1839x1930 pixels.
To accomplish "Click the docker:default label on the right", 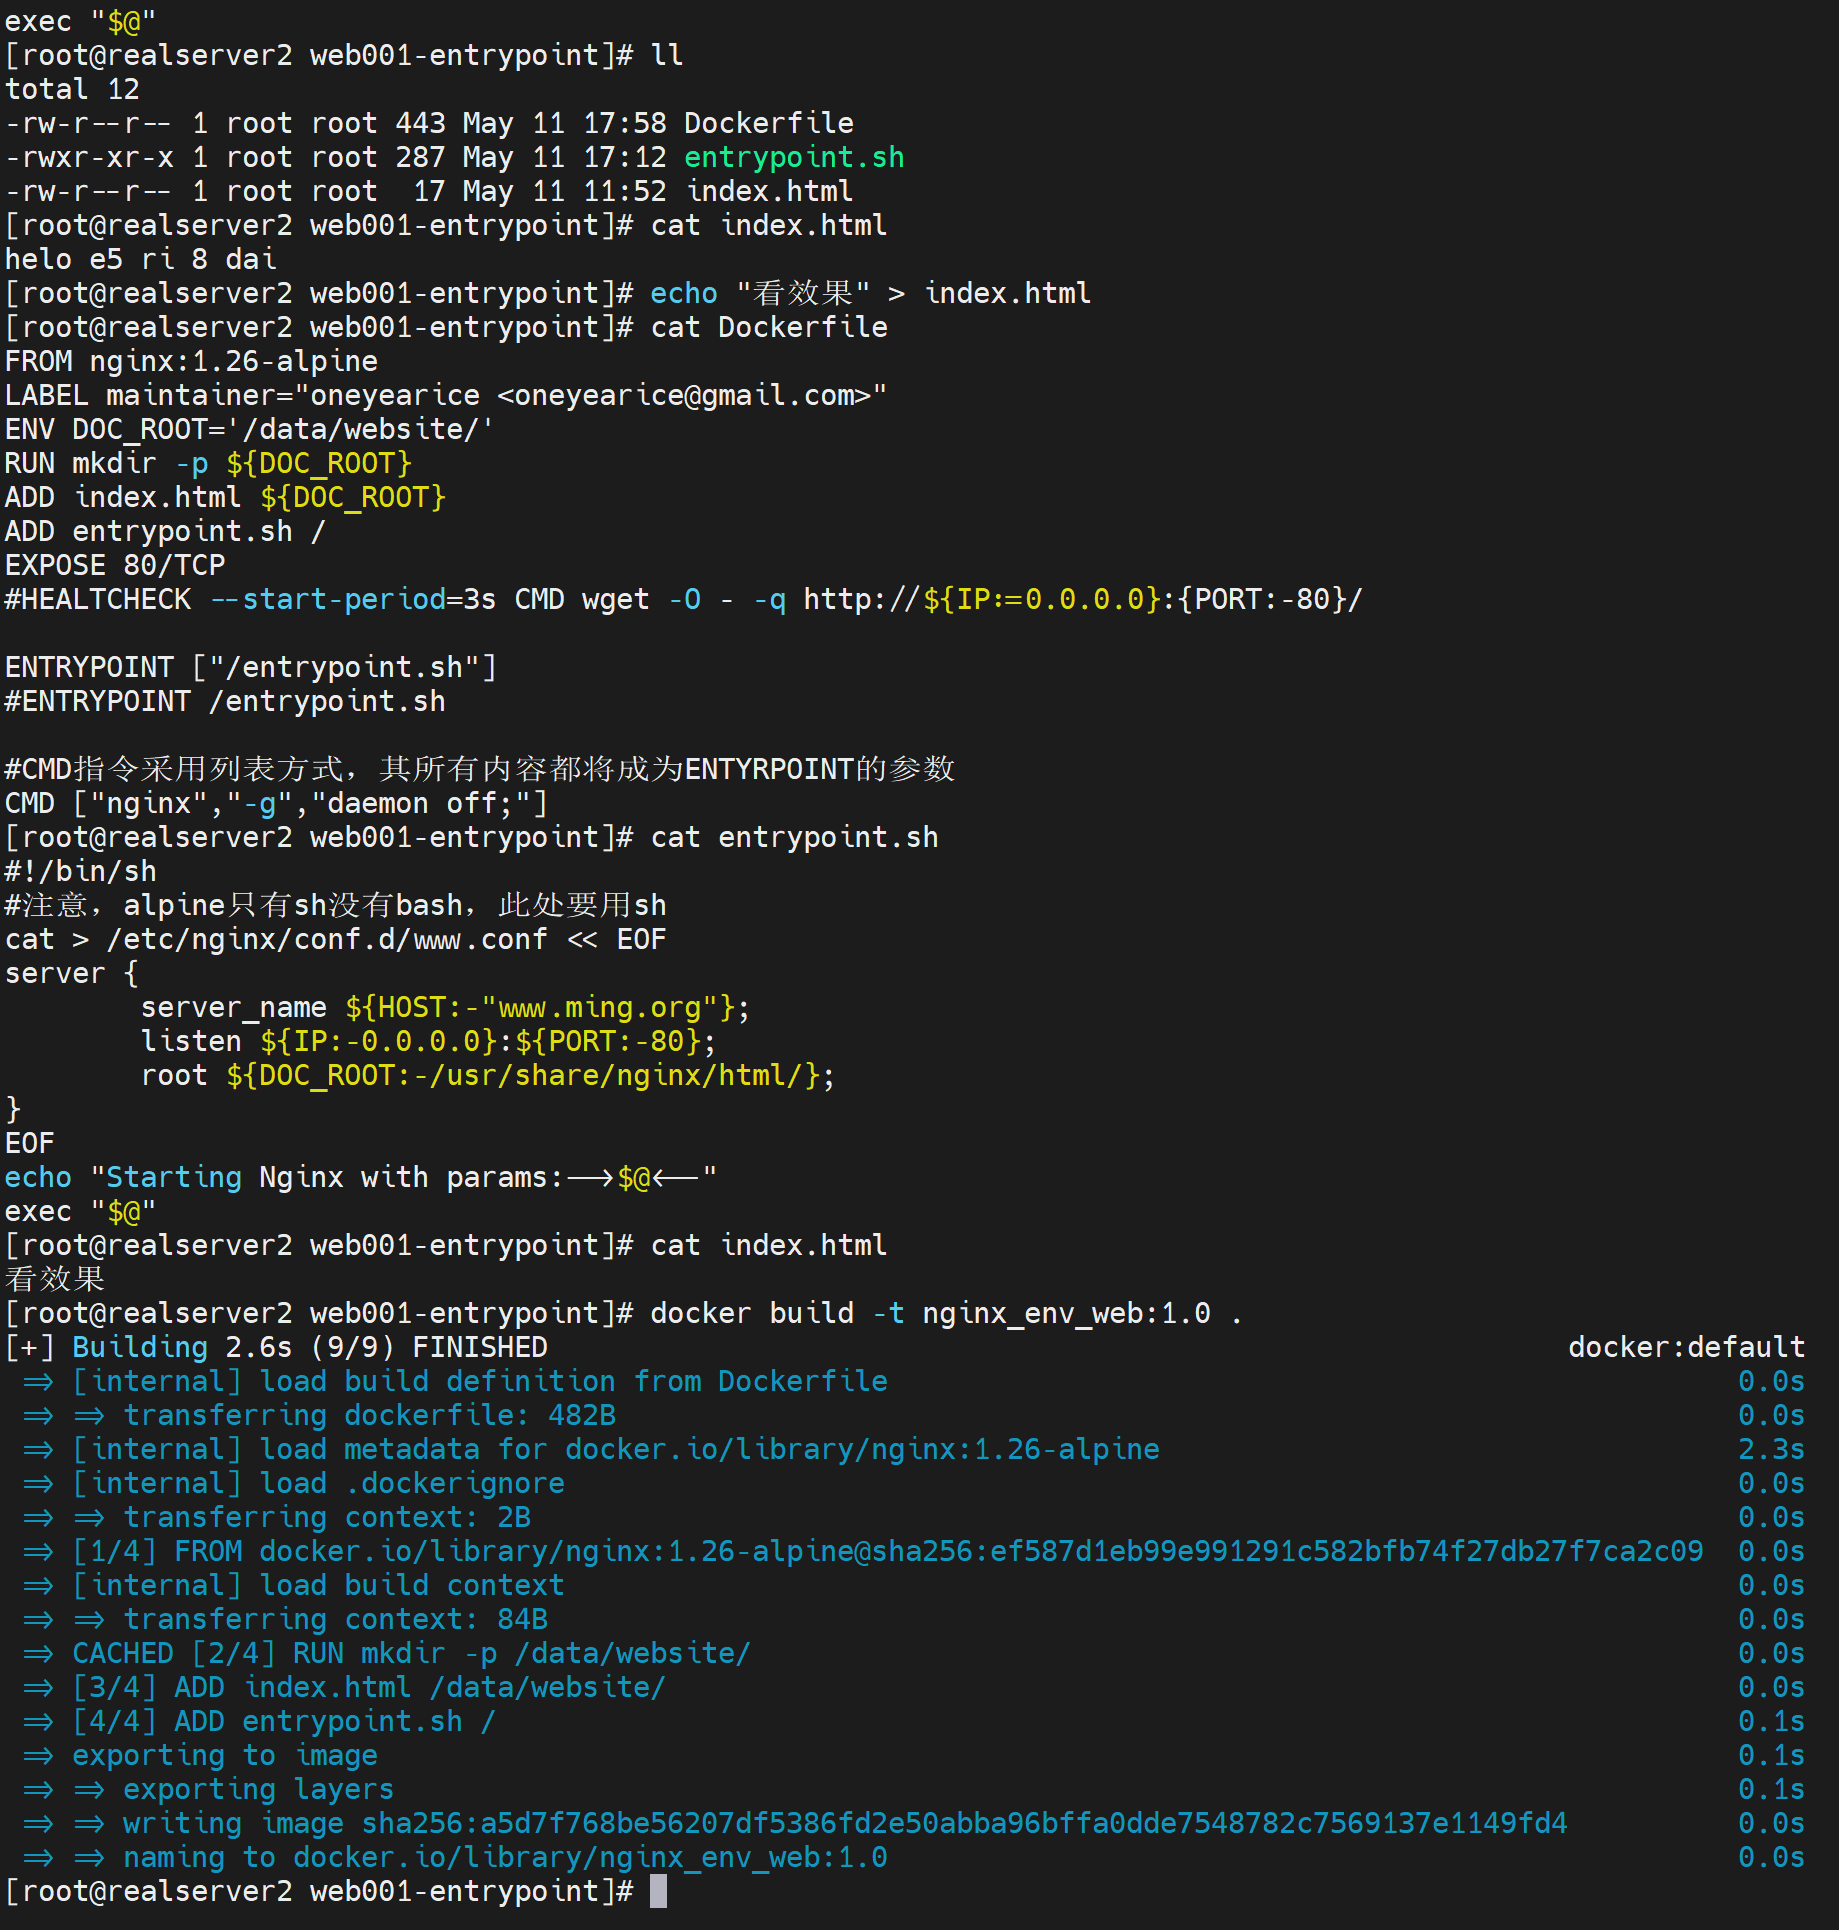I will point(1685,1347).
